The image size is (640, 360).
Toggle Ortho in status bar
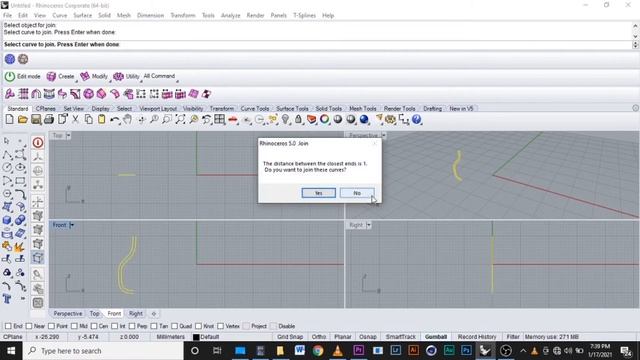[x=319, y=337]
